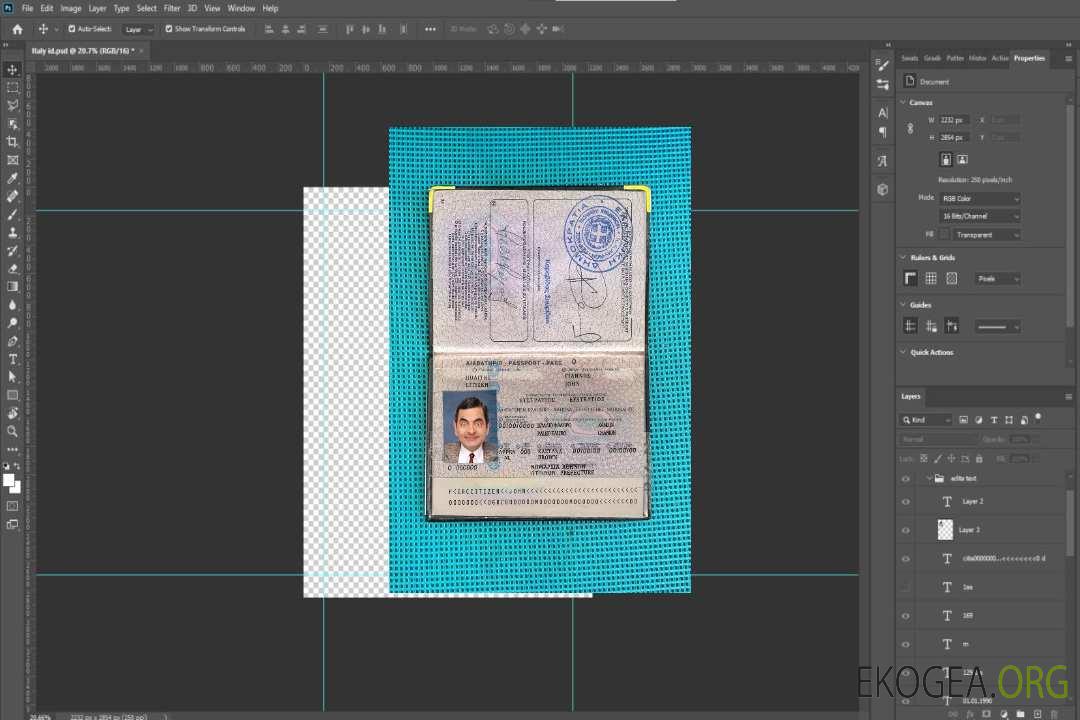The image size is (1080, 720).
Task: Select the Blur tool
Action: tap(12, 305)
